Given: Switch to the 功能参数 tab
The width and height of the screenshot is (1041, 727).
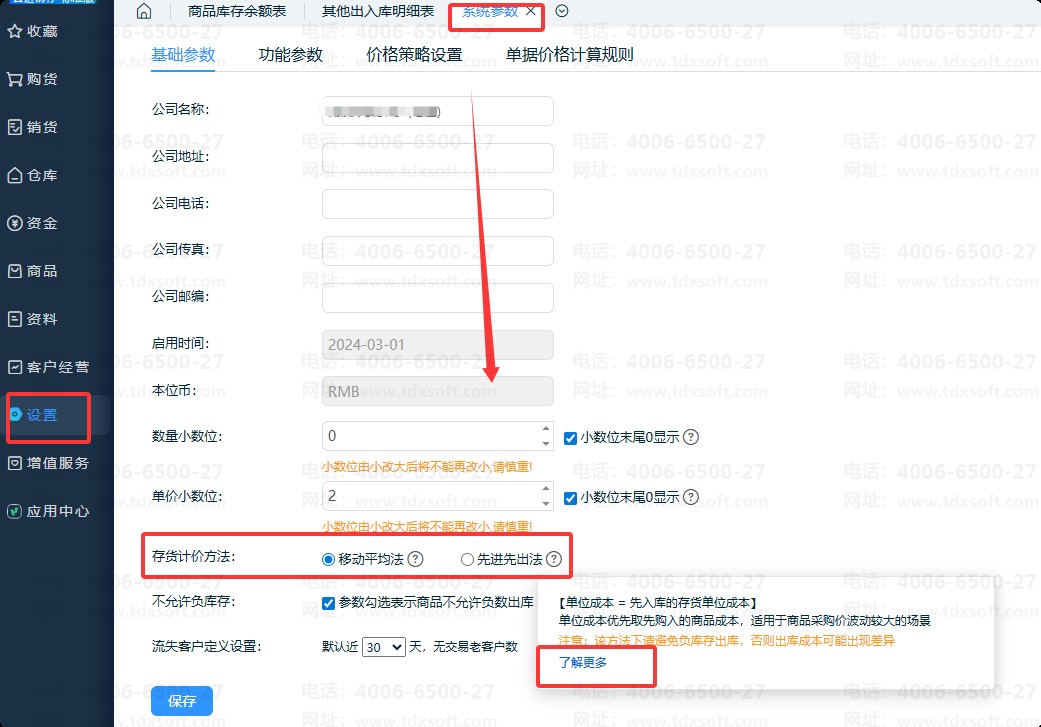Looking at the screenshot, I should (x=290, y=55).
